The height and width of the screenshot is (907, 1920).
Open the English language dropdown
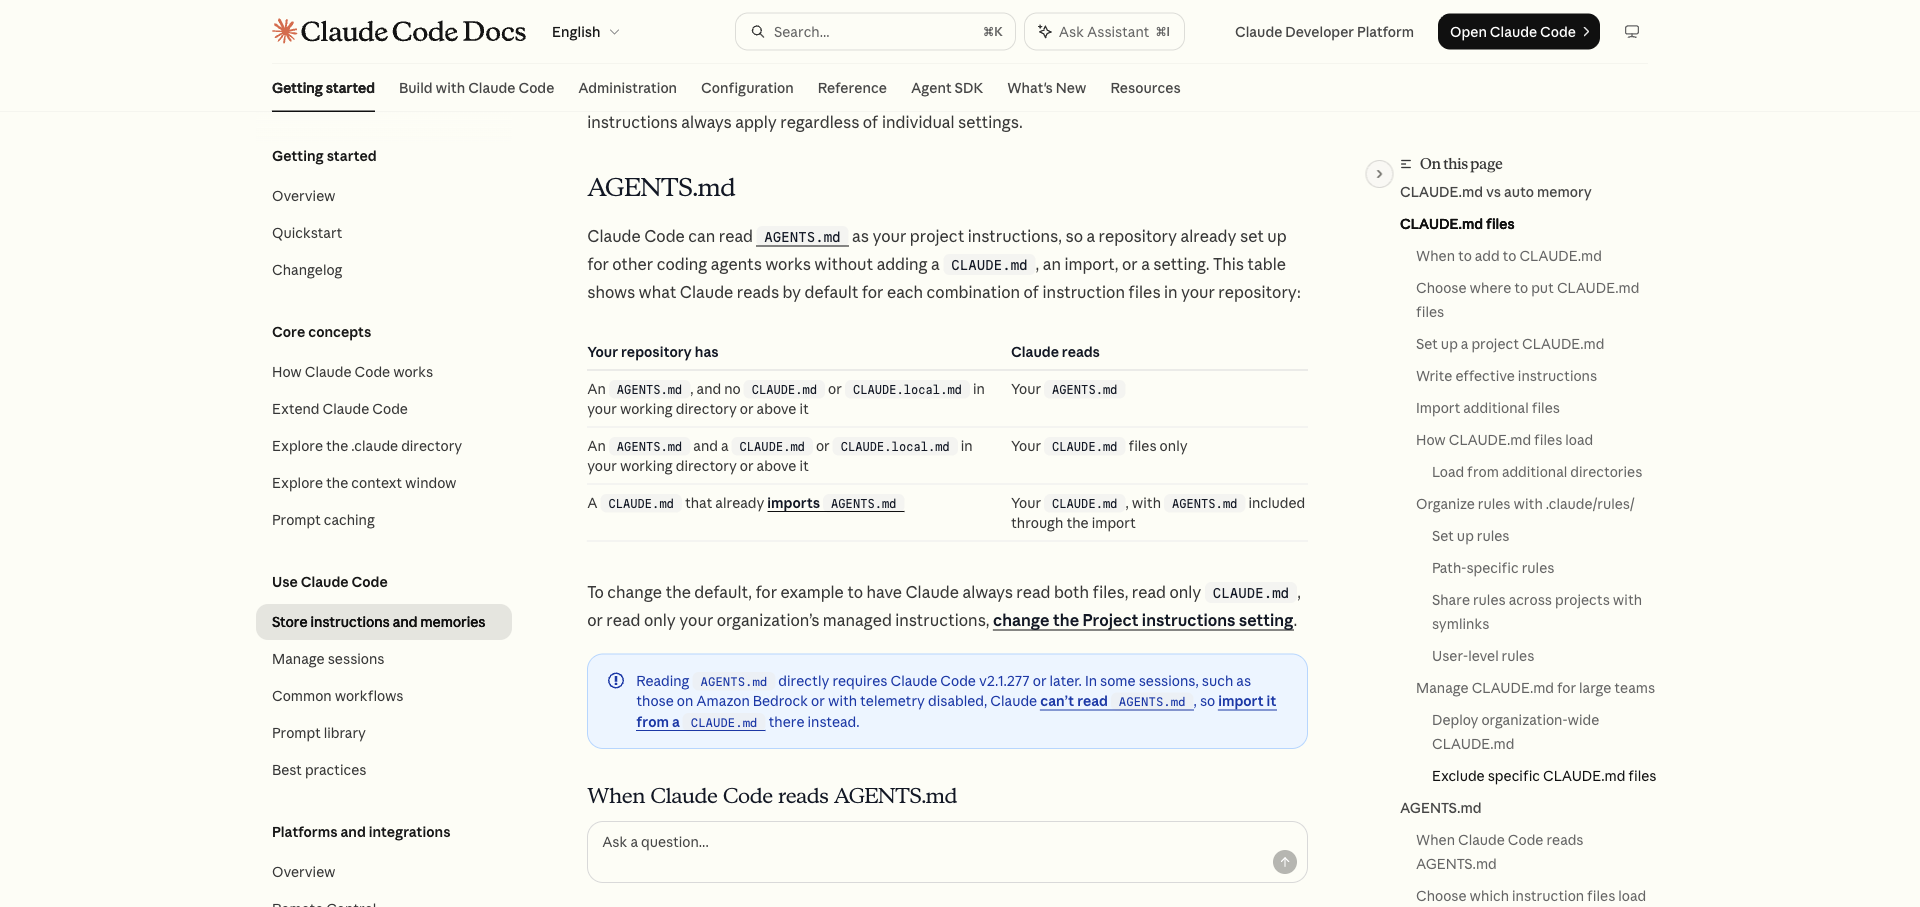click(586, 32)
